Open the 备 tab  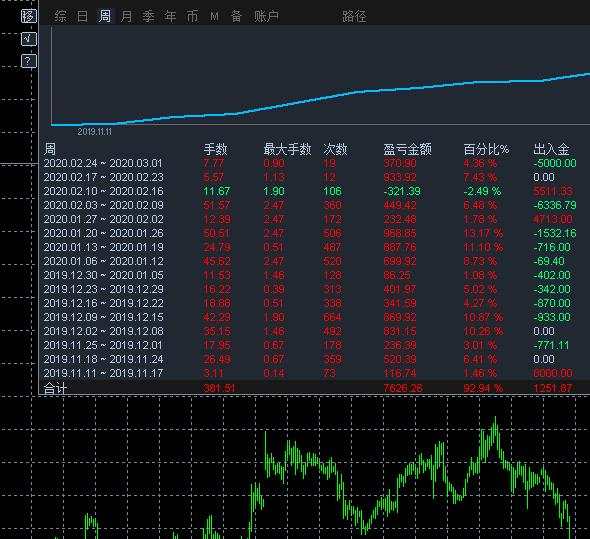coord(236,16)
